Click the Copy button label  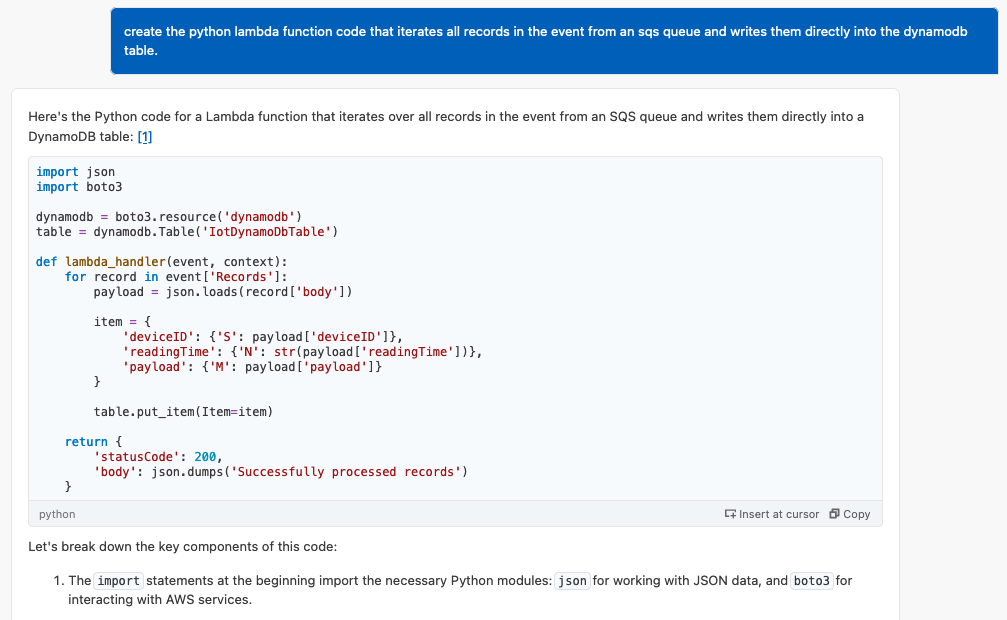855,514
